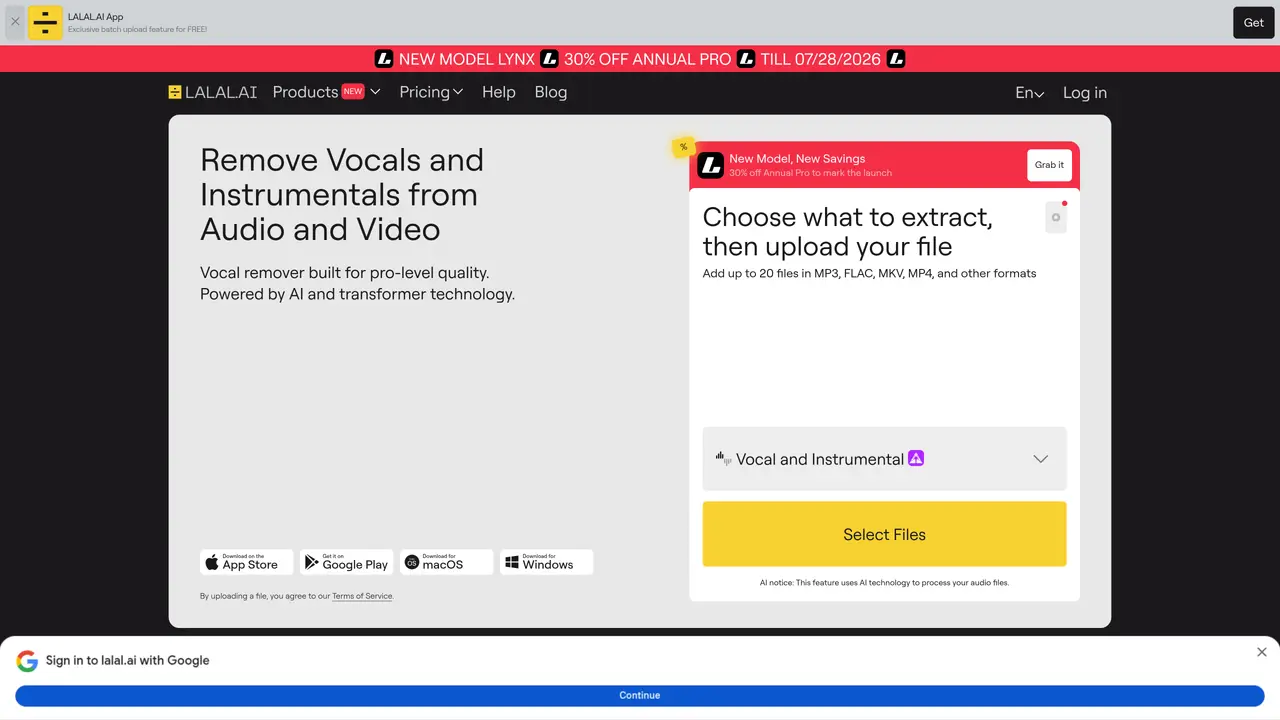This screenshot has width=1280, height=720.
Task: Continue signing in with Google
Action: click(640, 695)
